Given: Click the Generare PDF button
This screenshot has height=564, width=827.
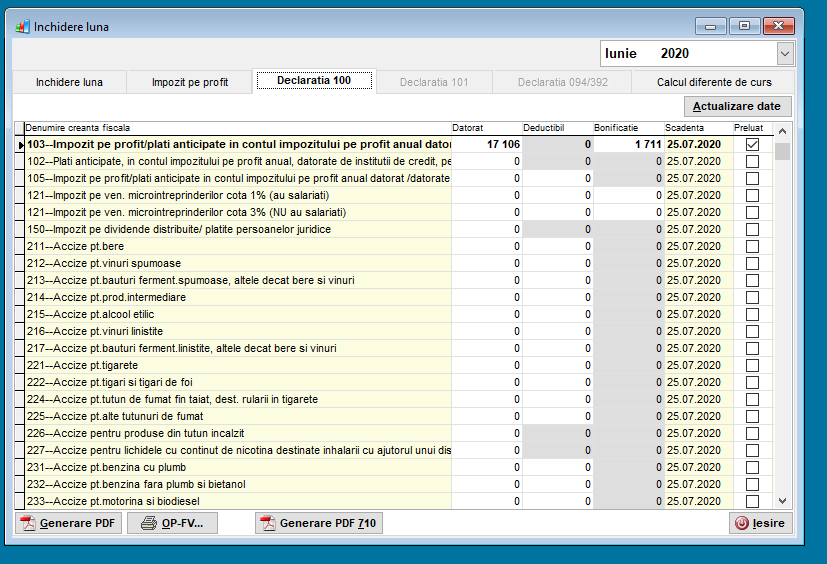Looking at the screenshot, I should [x=68, y=523].
